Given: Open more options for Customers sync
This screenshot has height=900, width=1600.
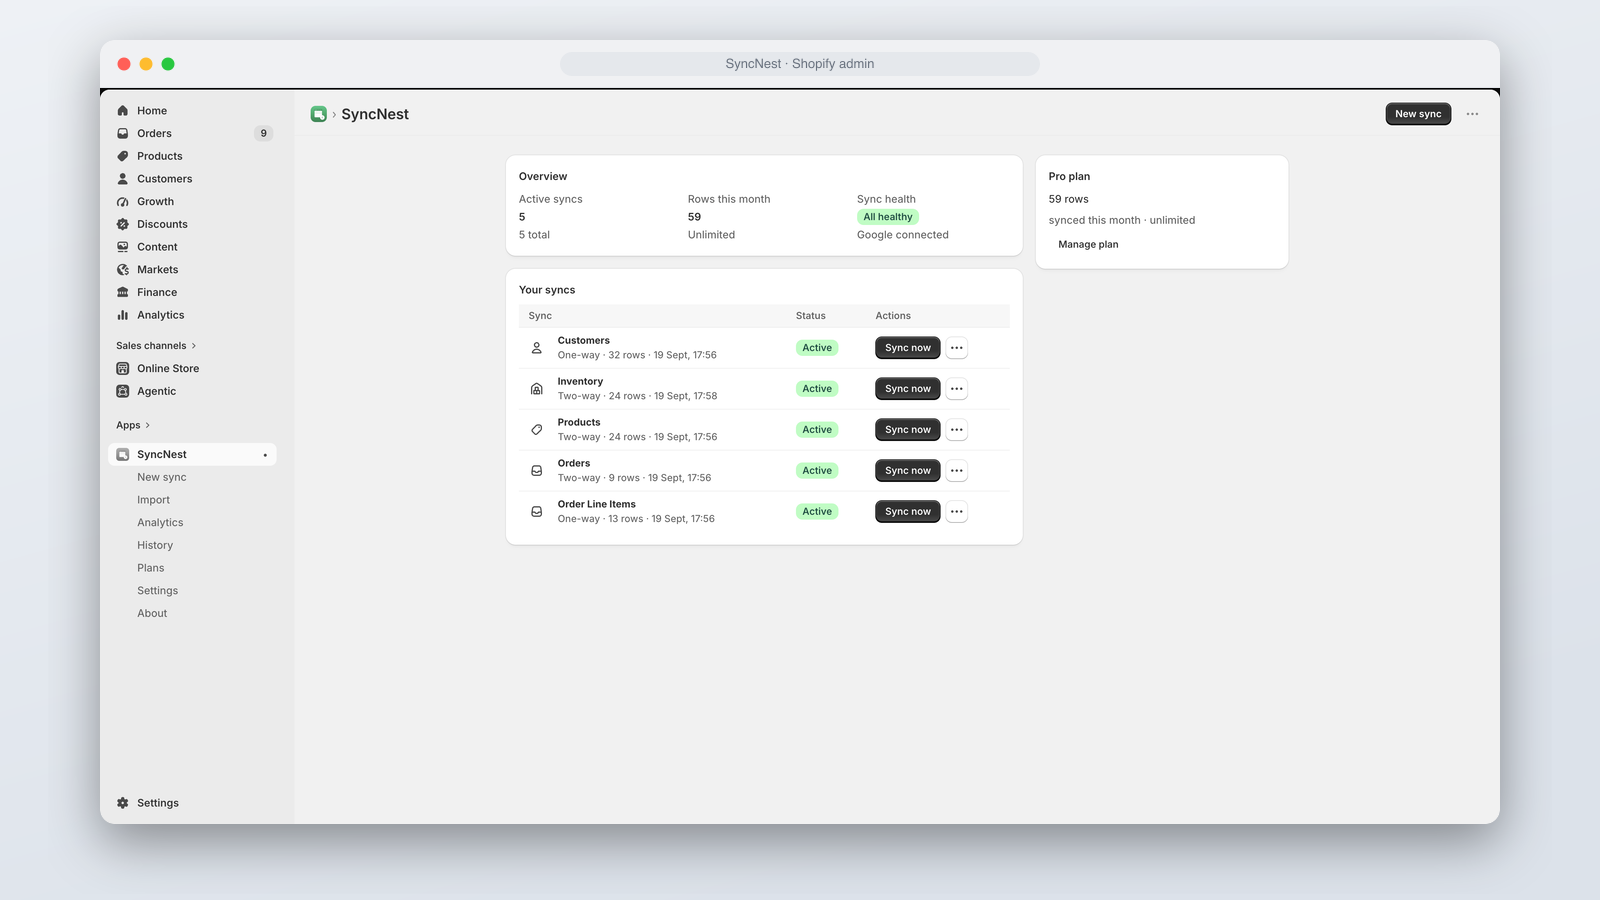Looking at the screenshot, I should click(957, 348).
